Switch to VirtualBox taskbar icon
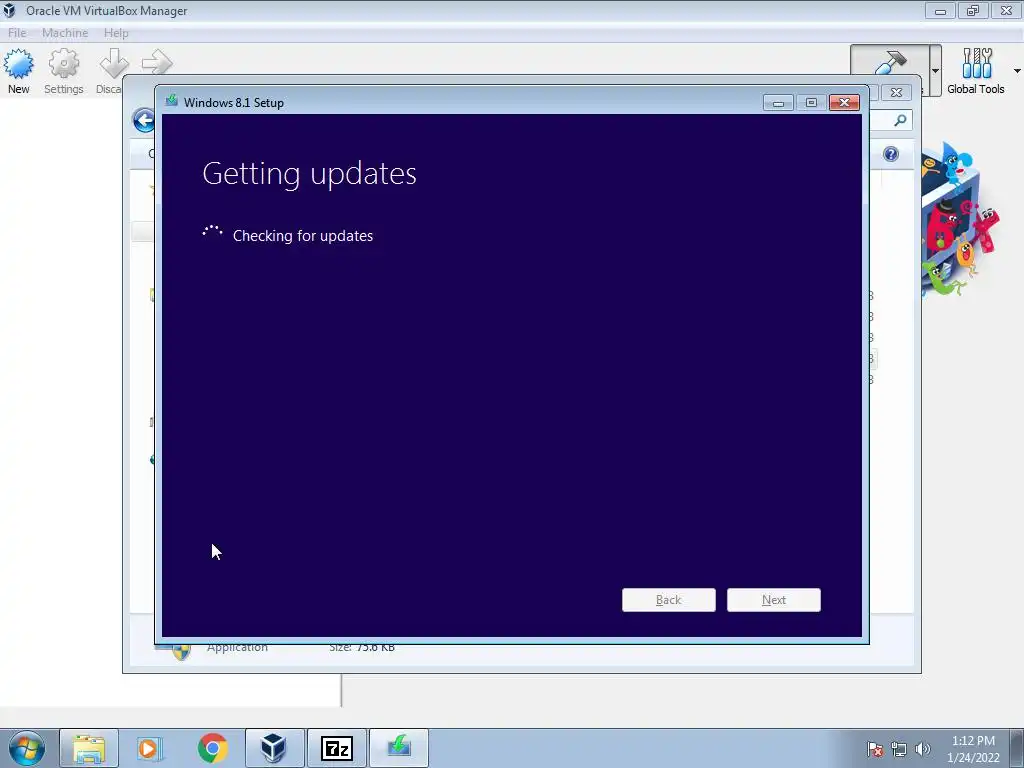Viewport: 1024px width, 768px height. pyautogui.click(x=274, y=748)
